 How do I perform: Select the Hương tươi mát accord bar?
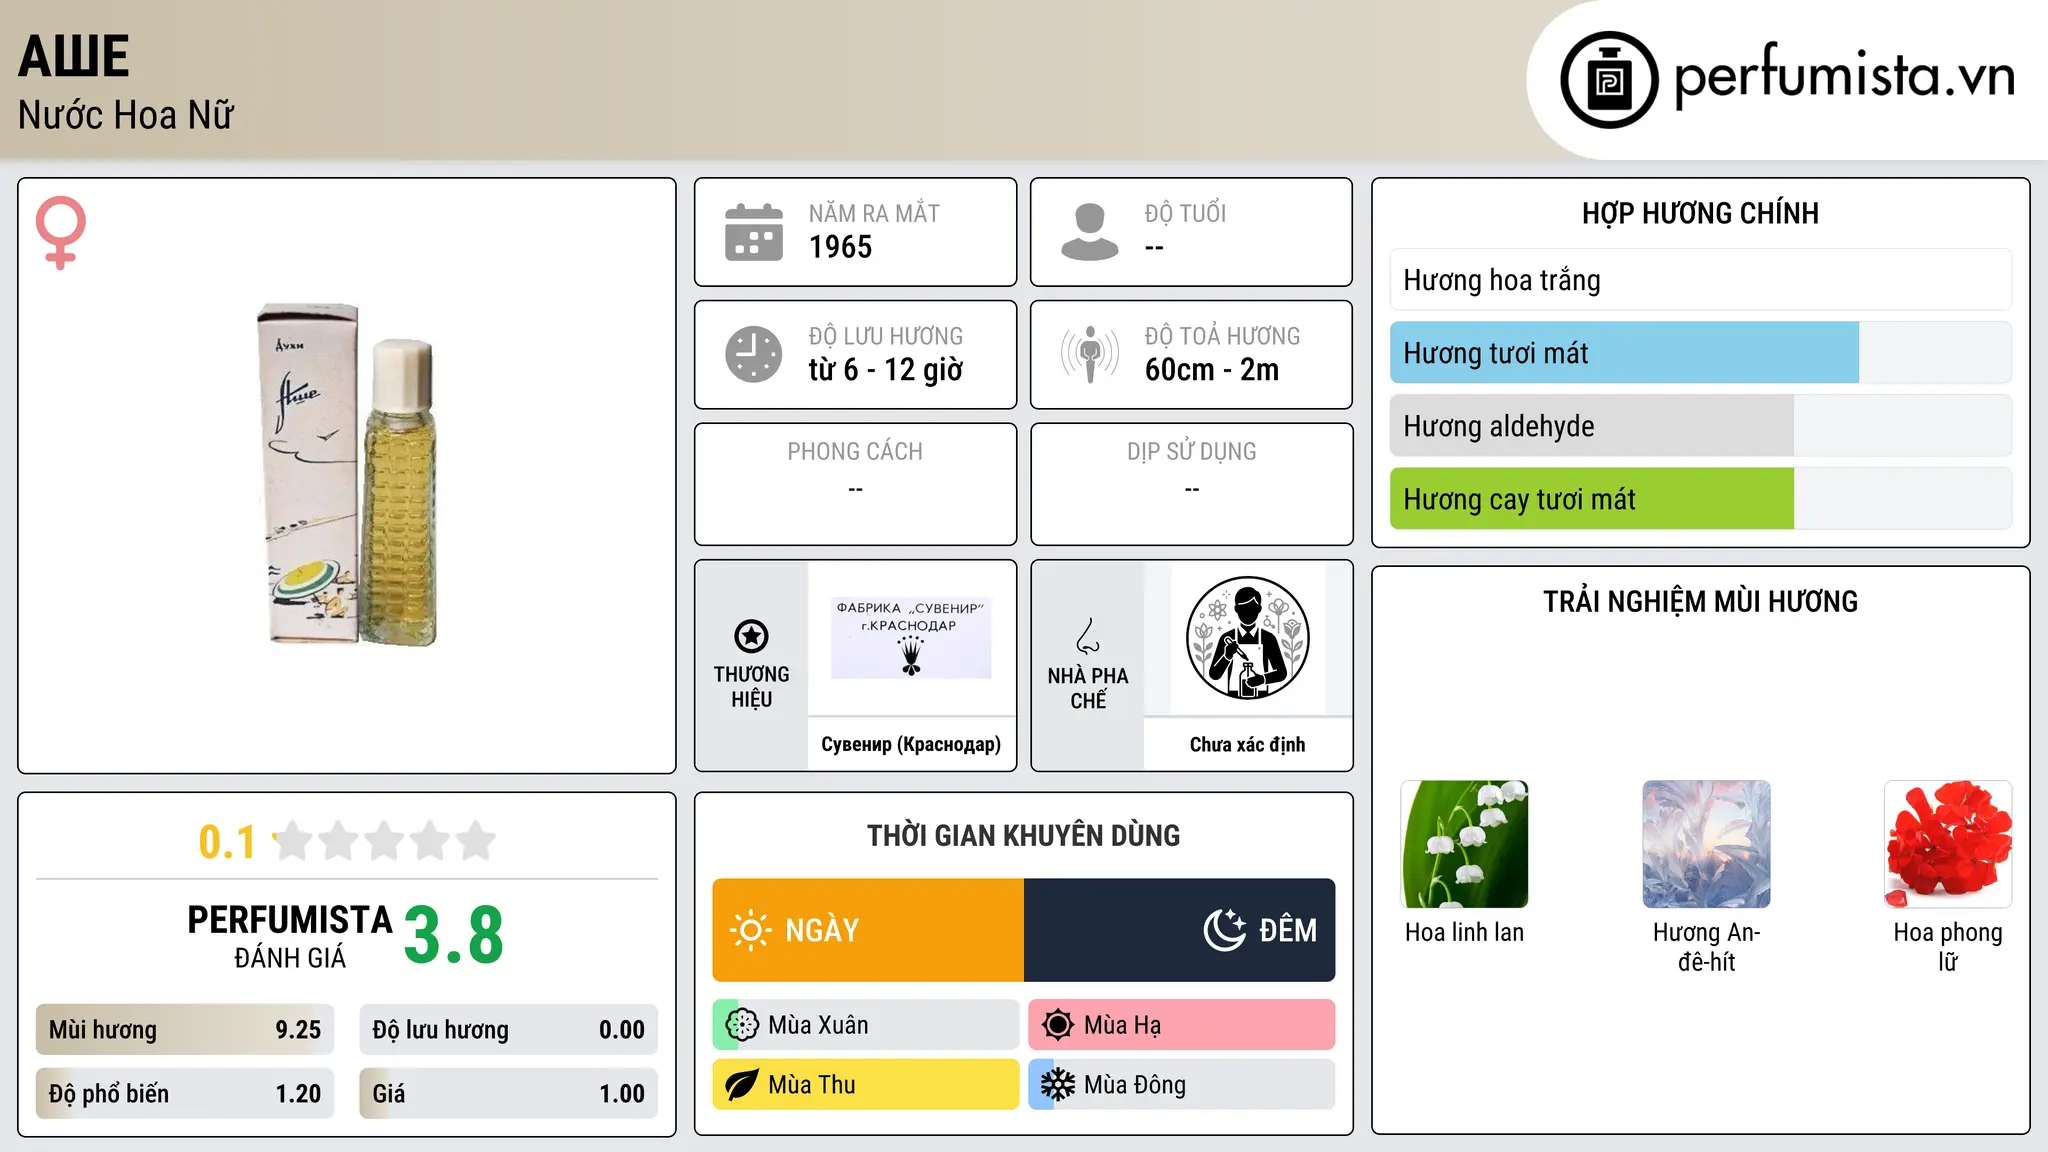[1701, 353]
